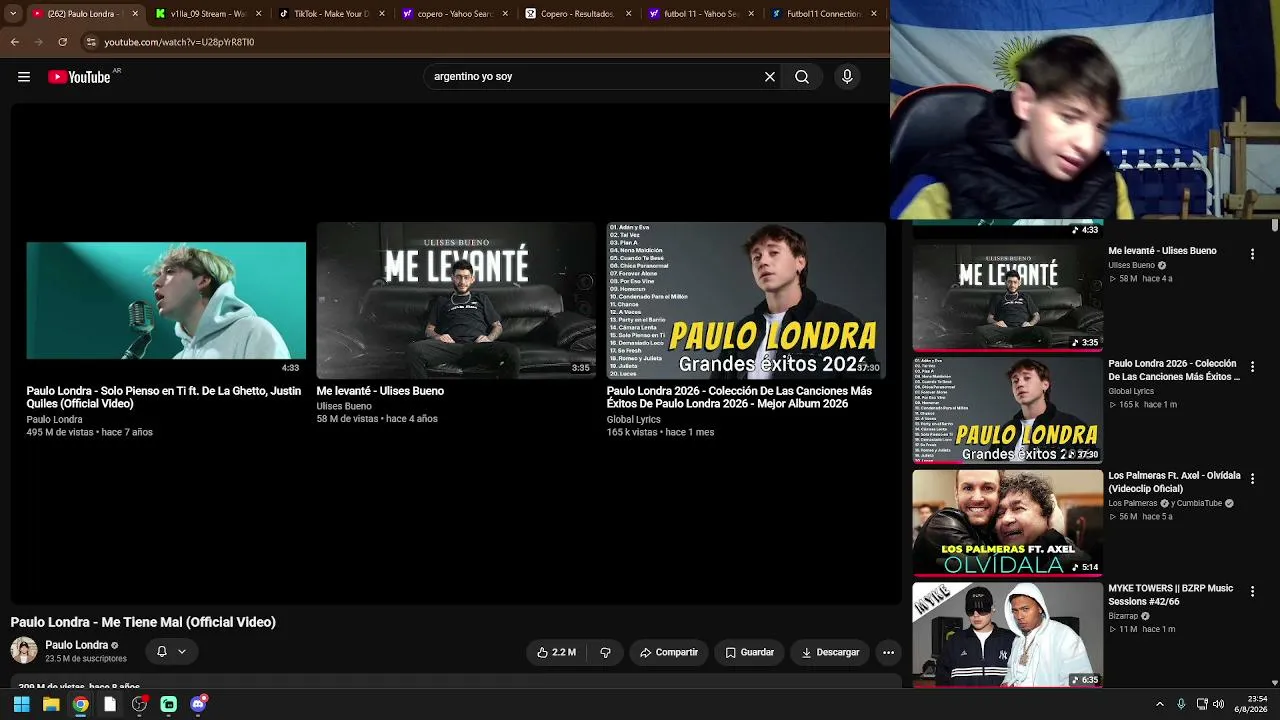Screen dimensions: 1280x720
Task: Play Me levanté end-screen thumbnail
Action: (456, 300)
